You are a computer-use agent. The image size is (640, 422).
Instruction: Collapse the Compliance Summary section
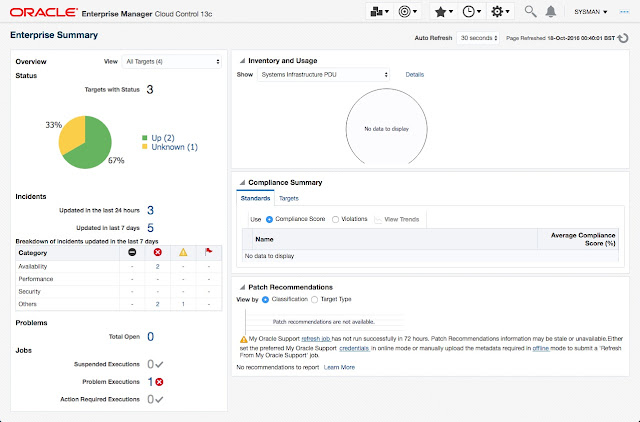coord(242,182)
